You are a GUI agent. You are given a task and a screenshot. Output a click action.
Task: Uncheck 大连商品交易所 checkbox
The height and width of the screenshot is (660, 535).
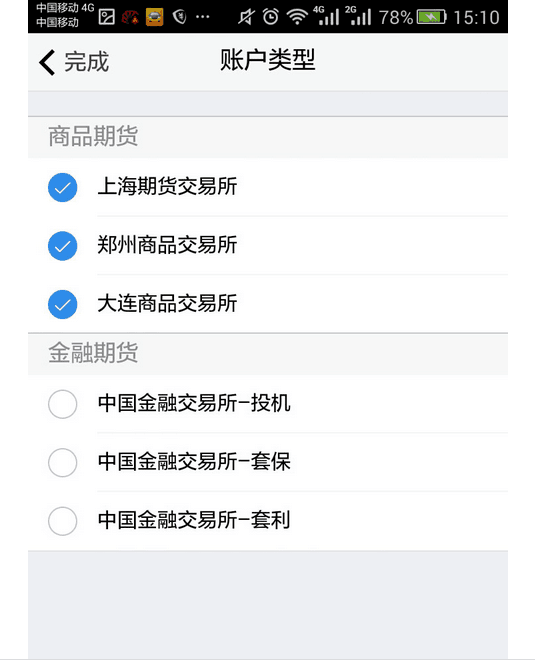[x=62, y=304]
